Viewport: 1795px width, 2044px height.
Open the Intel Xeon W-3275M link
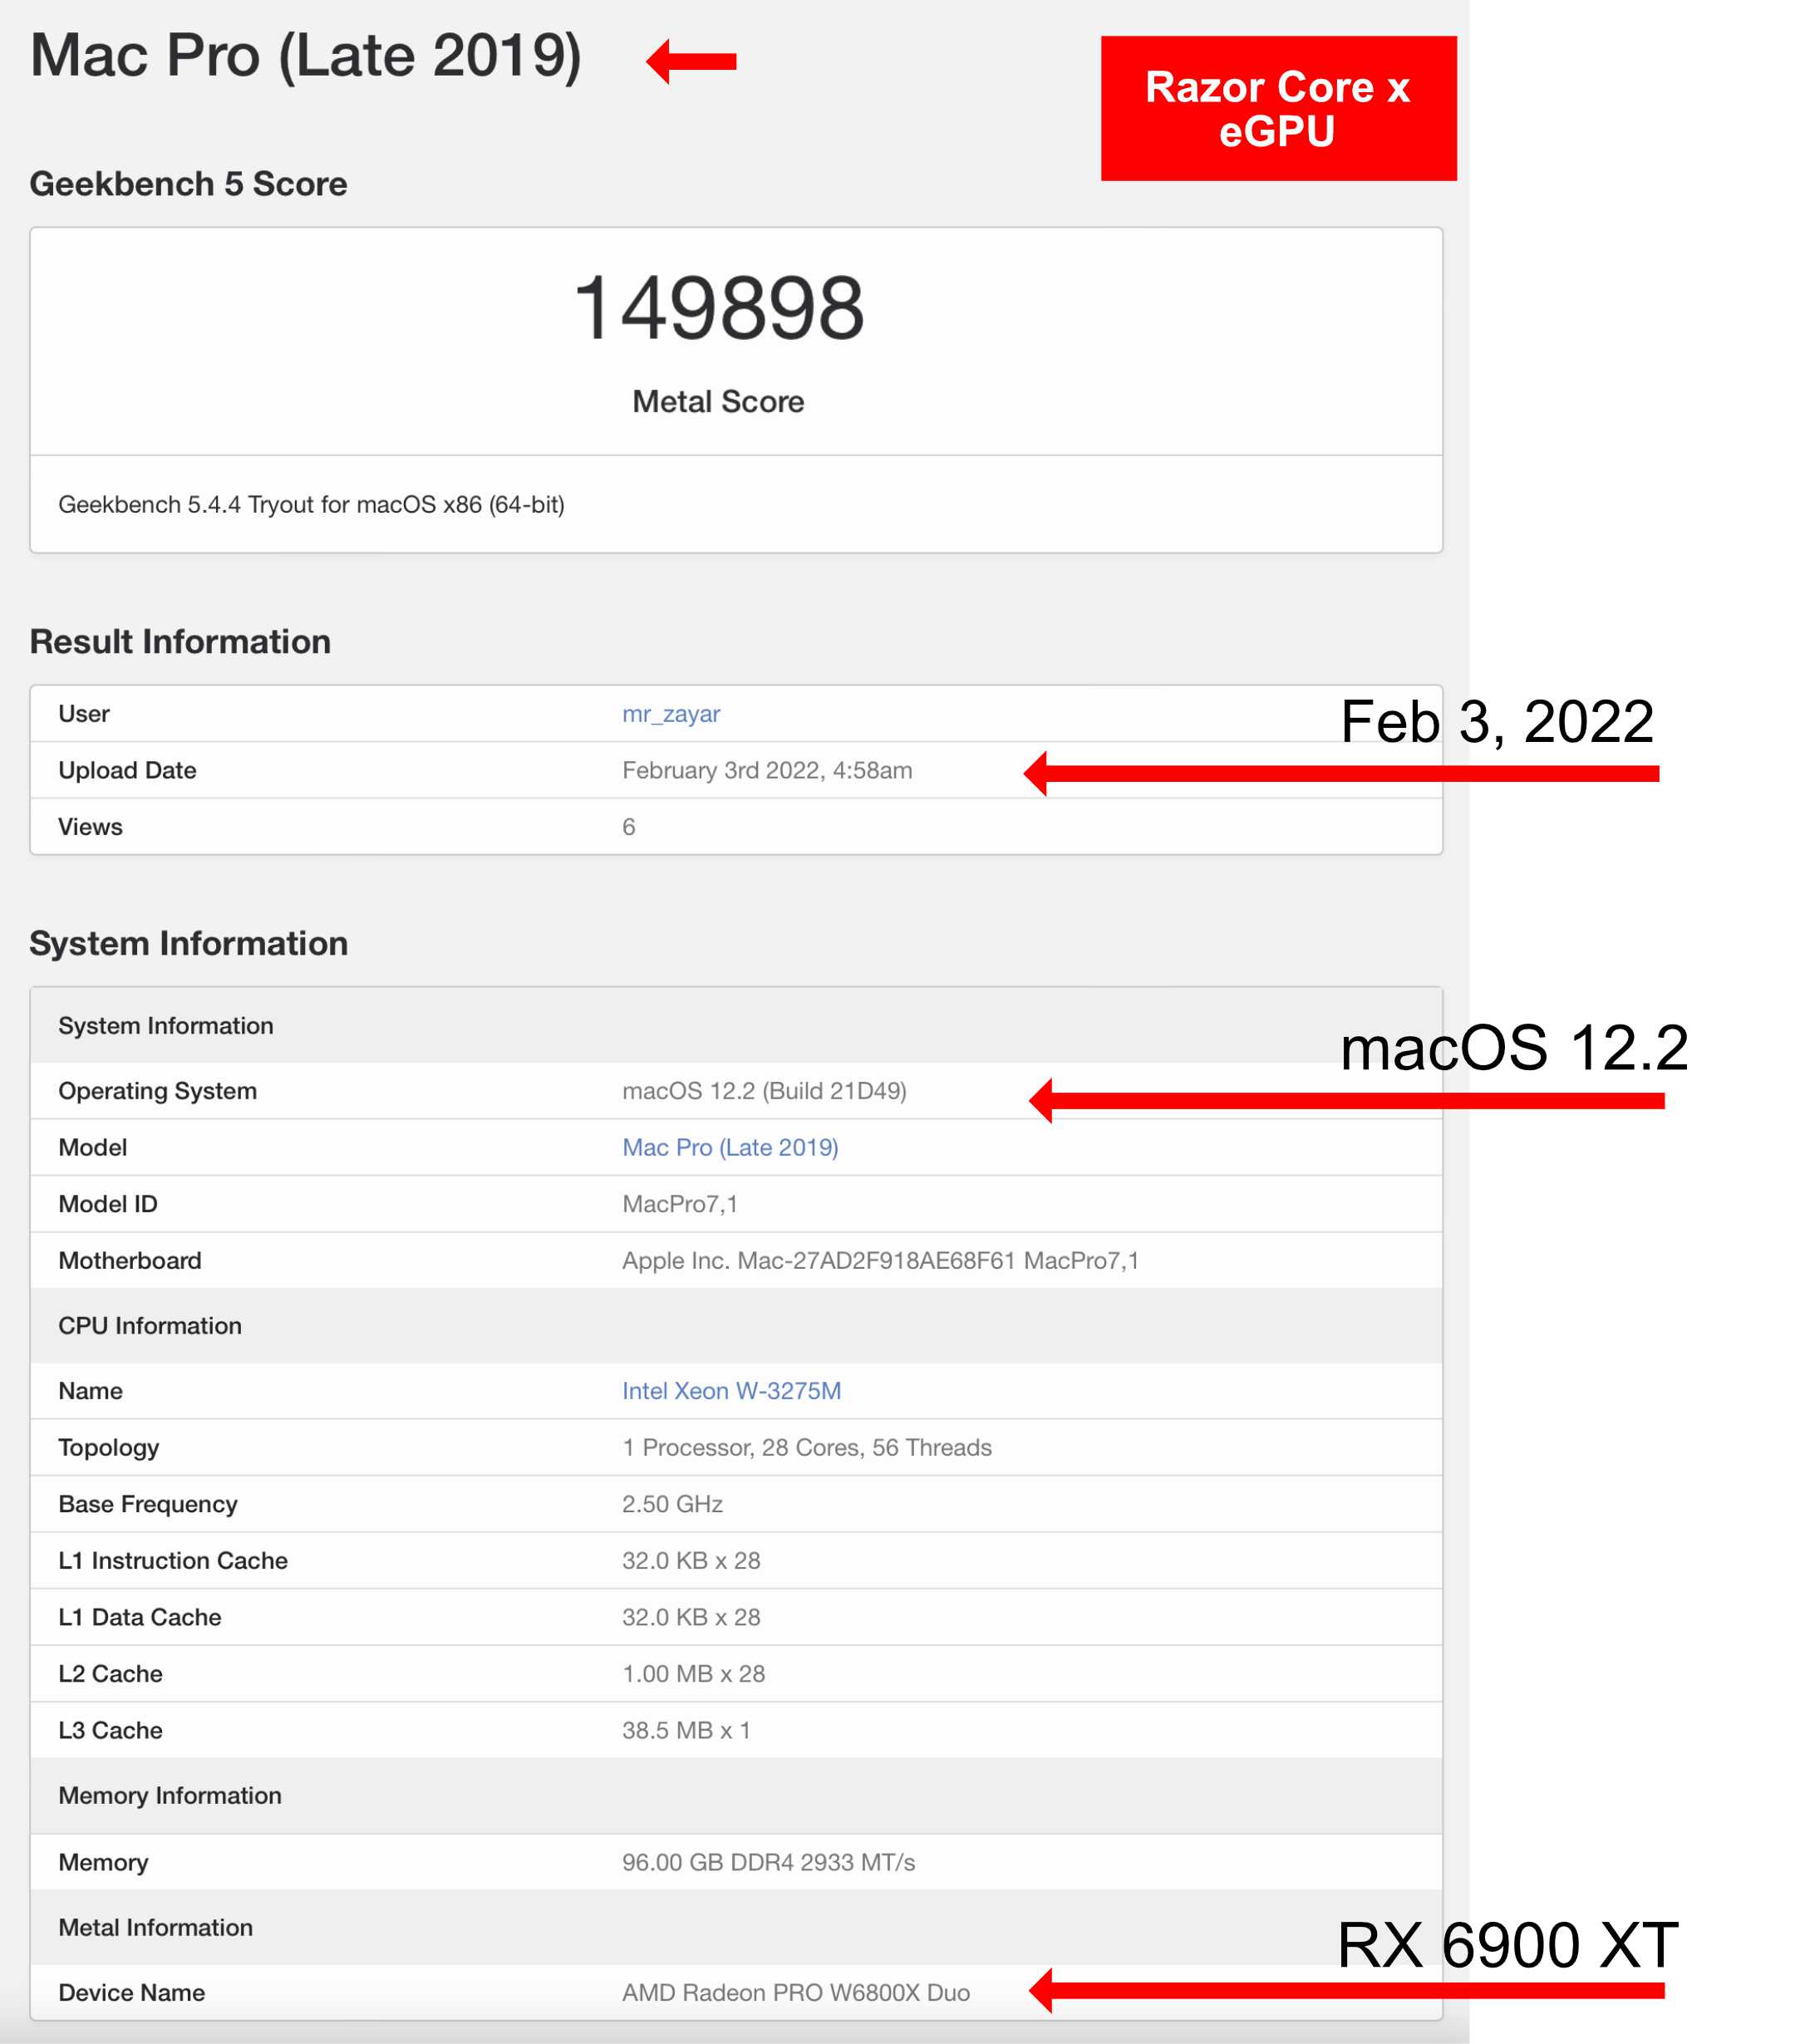point(730,1390)
